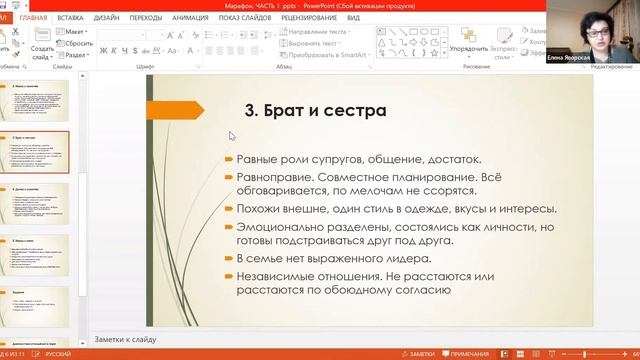Expand the shapes gallery more arrow

tap(444, 53)
